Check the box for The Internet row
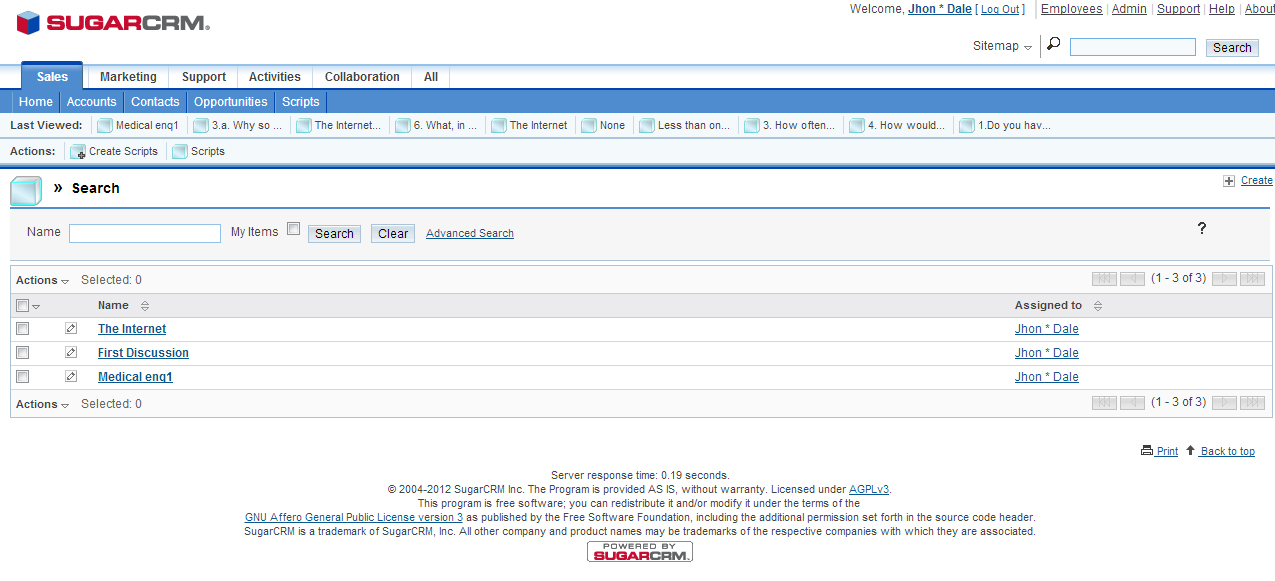 23,329
